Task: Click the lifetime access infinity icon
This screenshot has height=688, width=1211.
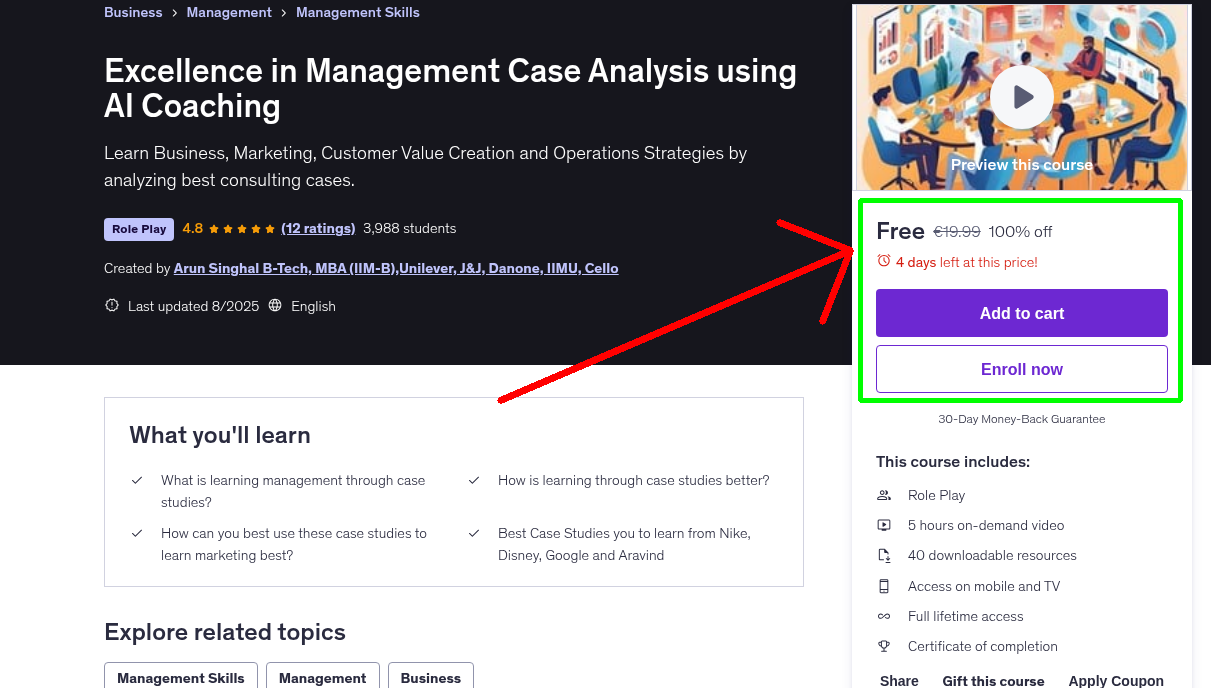Action: pos(884,616)
